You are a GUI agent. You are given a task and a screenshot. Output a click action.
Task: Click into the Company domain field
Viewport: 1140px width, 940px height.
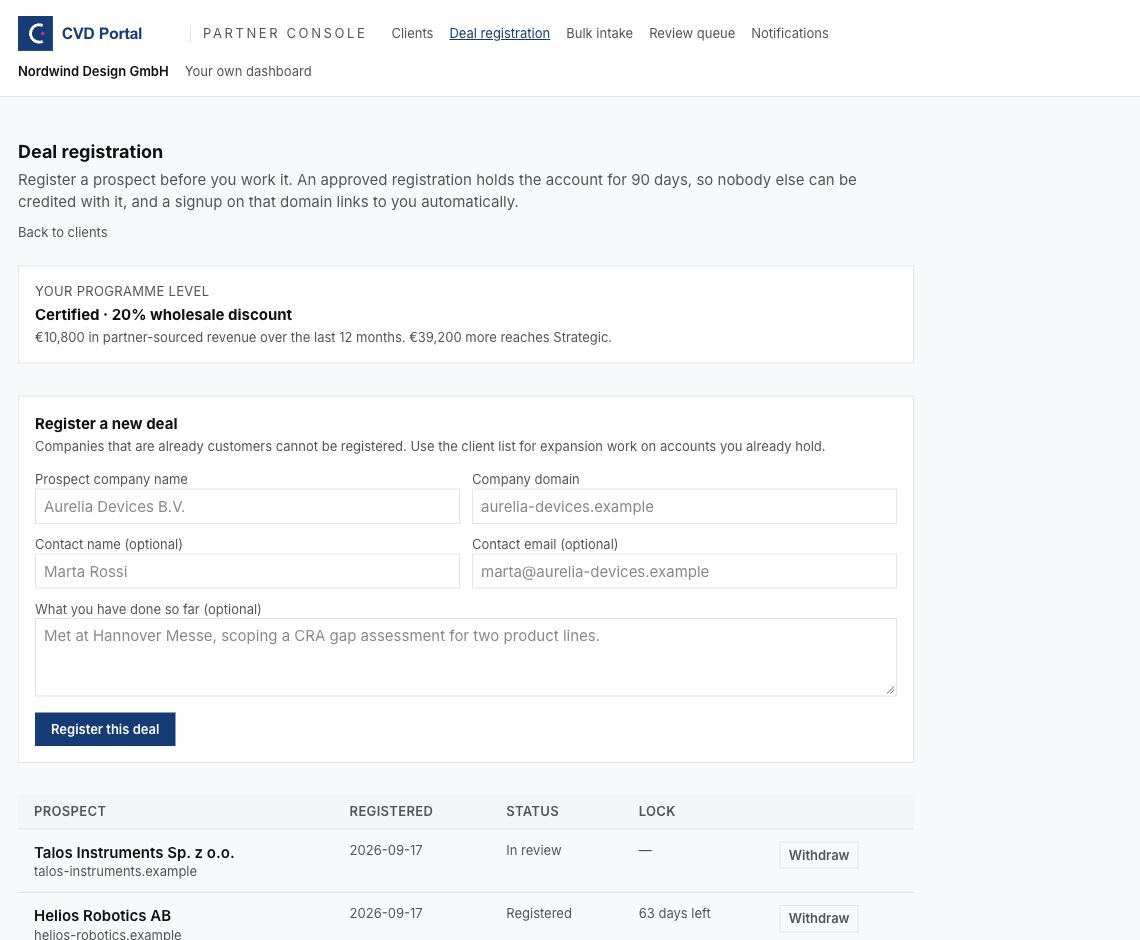684,506
